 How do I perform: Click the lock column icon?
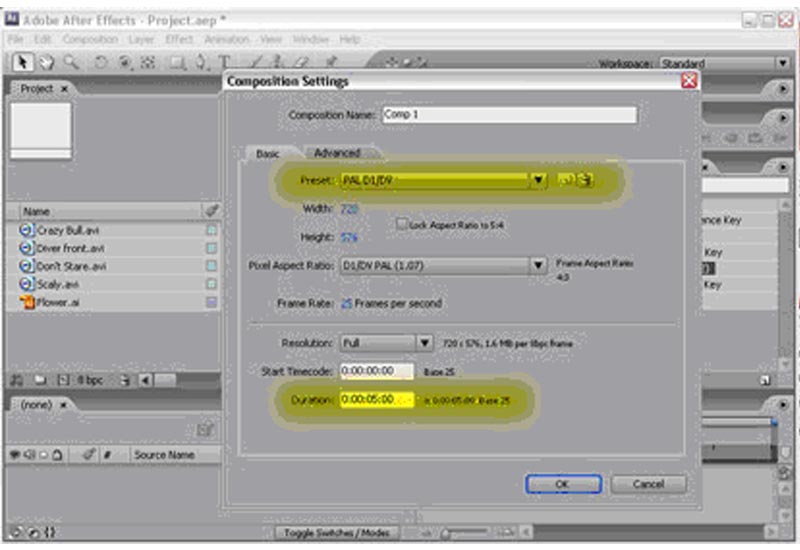(57, 454)
